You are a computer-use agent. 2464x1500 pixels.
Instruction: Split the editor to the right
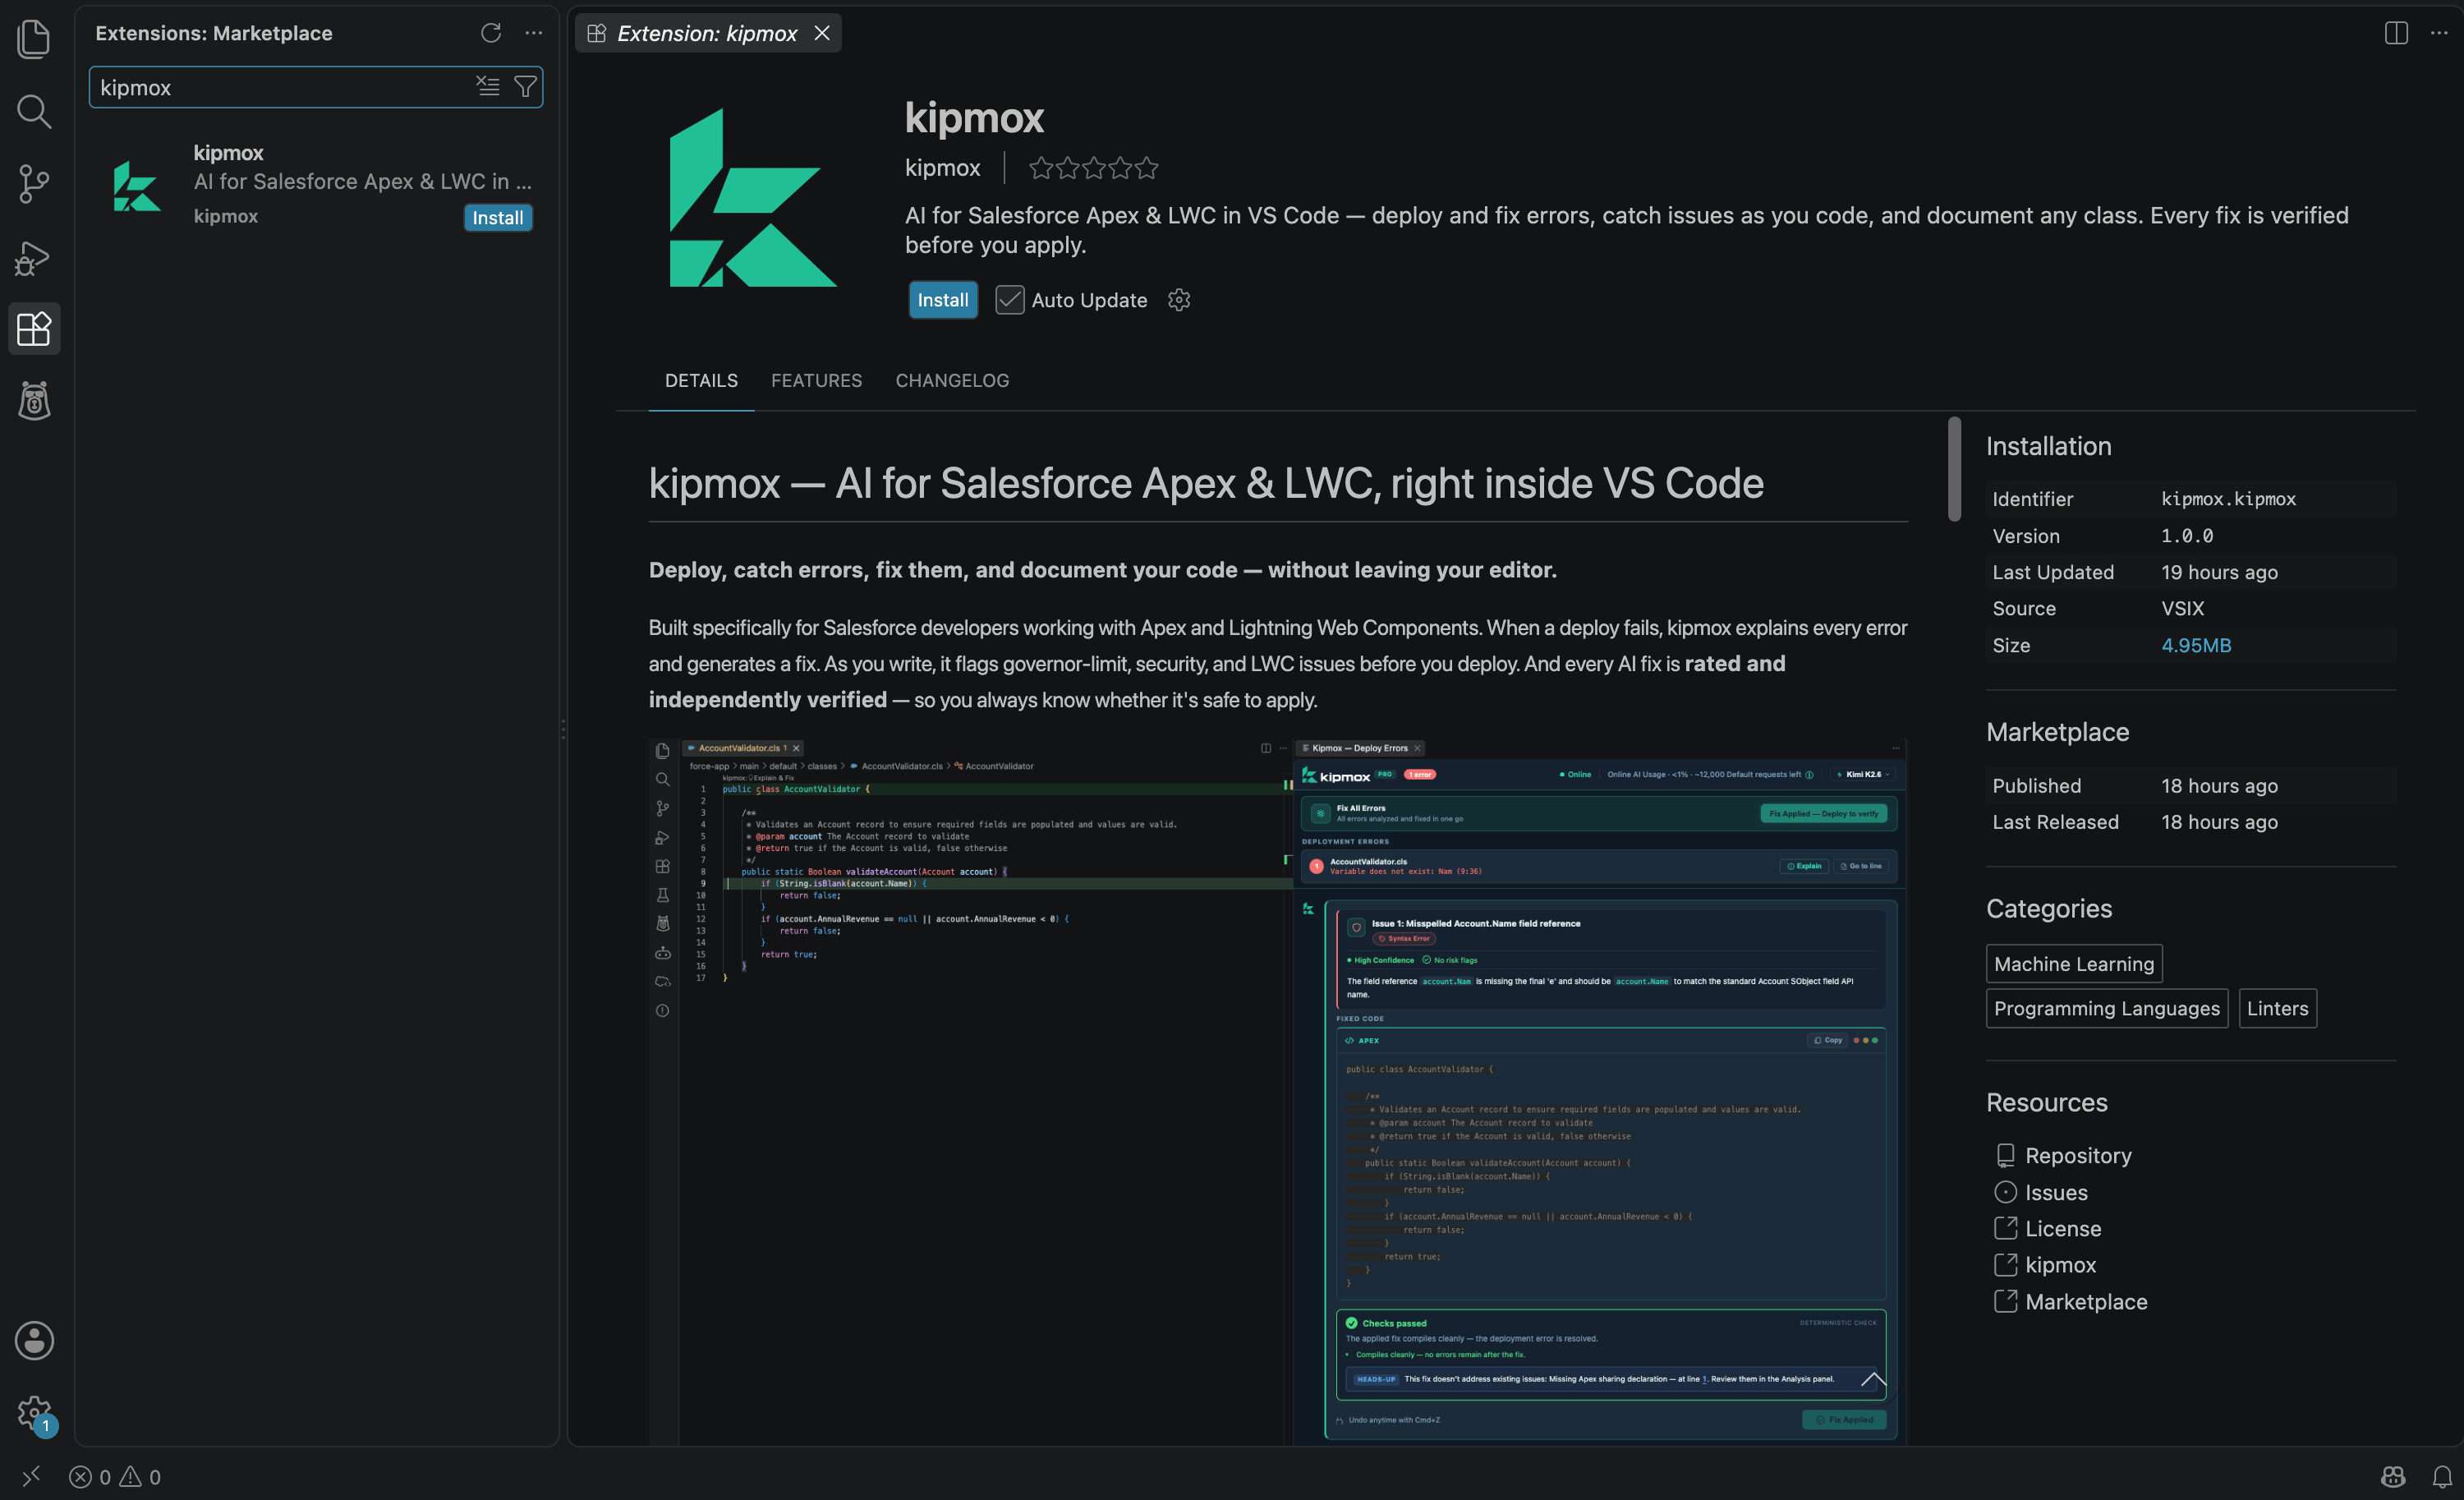pos(2395,33)
